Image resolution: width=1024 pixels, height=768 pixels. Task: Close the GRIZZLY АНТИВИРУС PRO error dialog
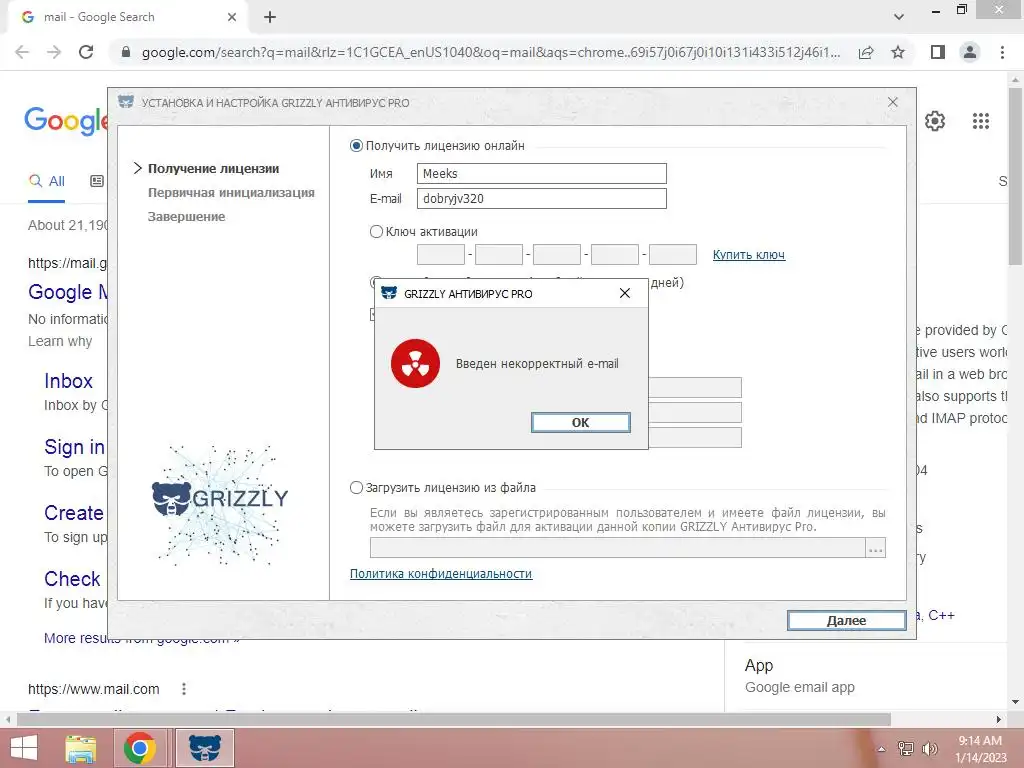tap(624, 293)
